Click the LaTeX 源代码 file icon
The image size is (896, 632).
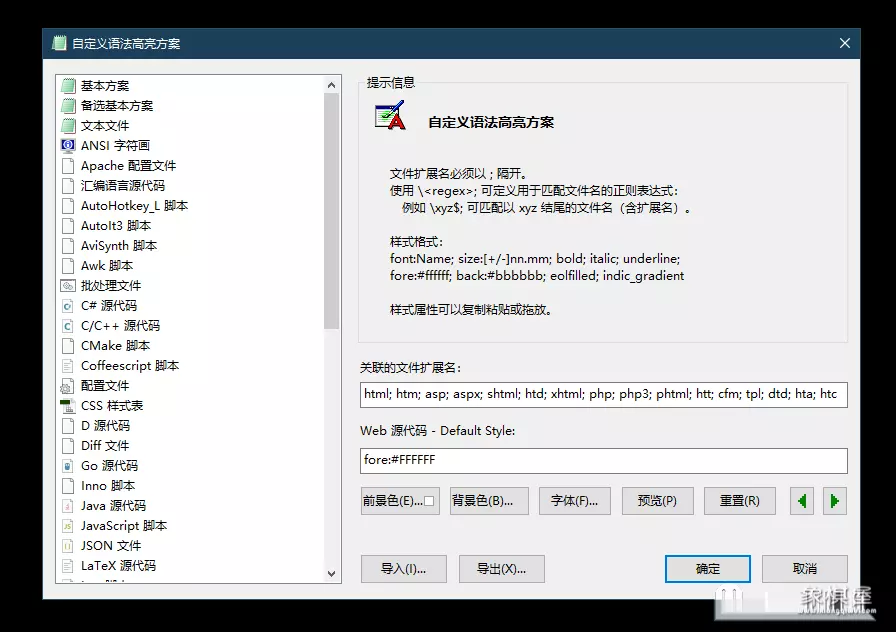click(x=68, y=566)
